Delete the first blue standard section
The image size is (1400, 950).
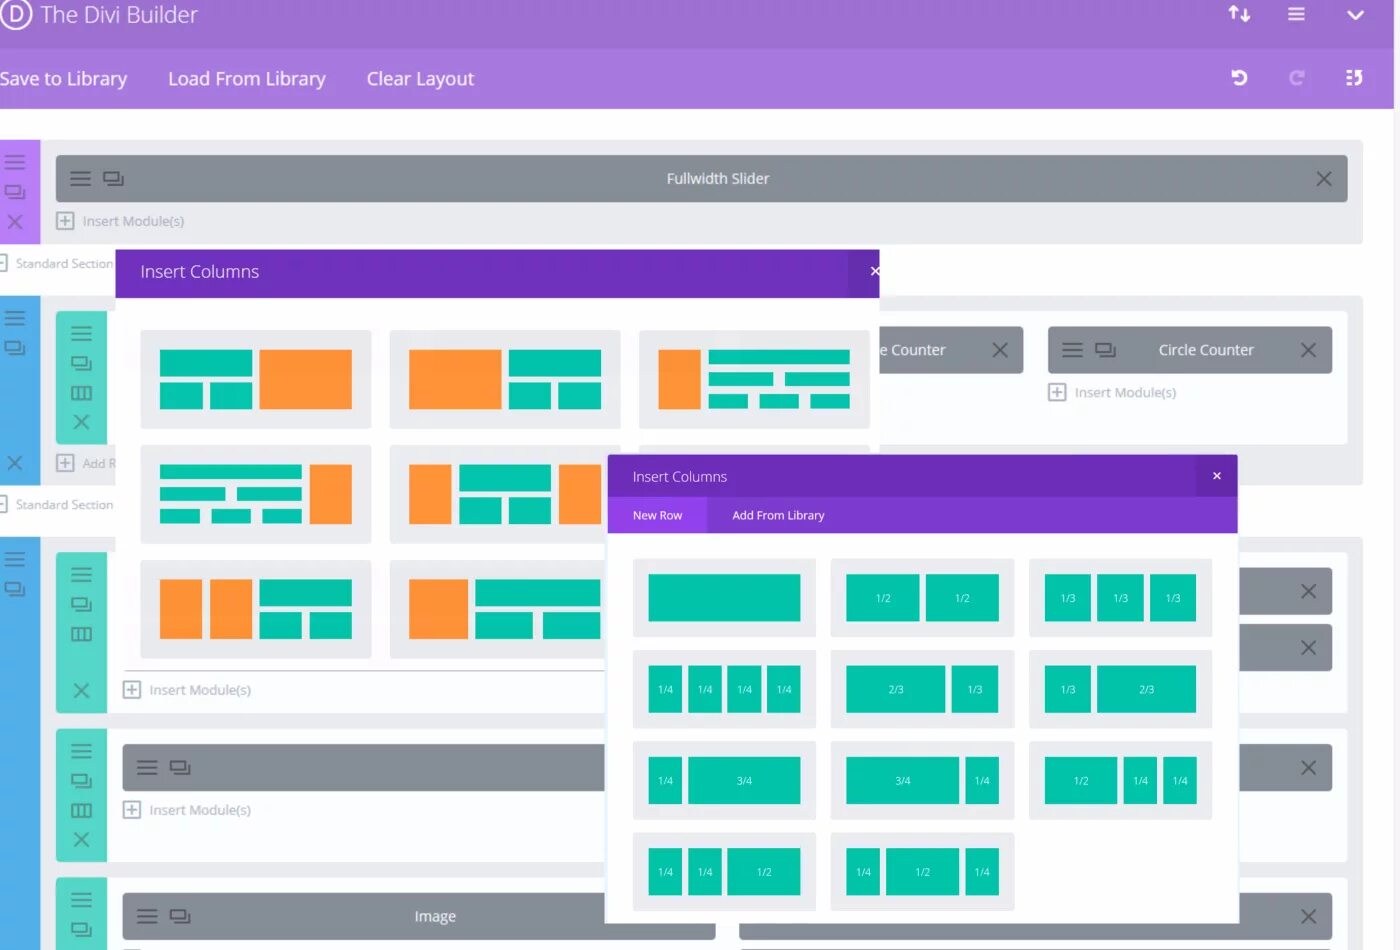coord(15,463)
